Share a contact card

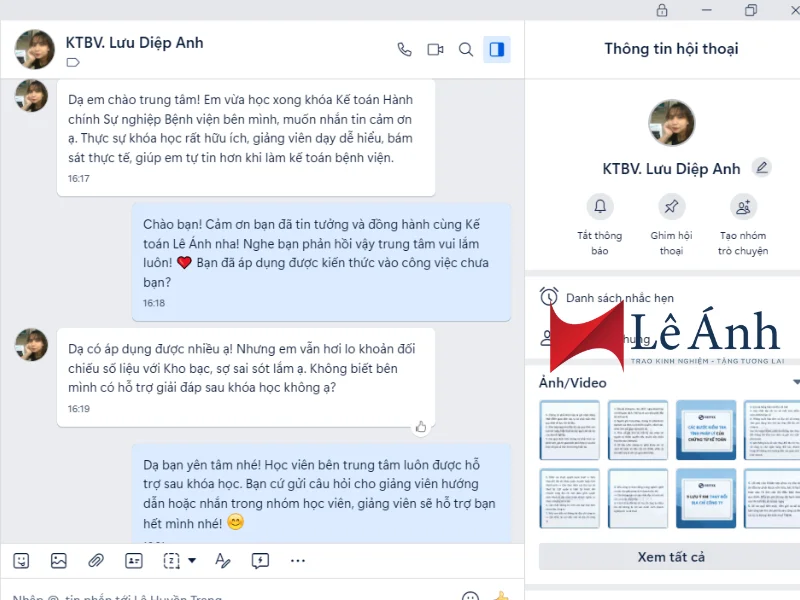[x=134, y=561]
